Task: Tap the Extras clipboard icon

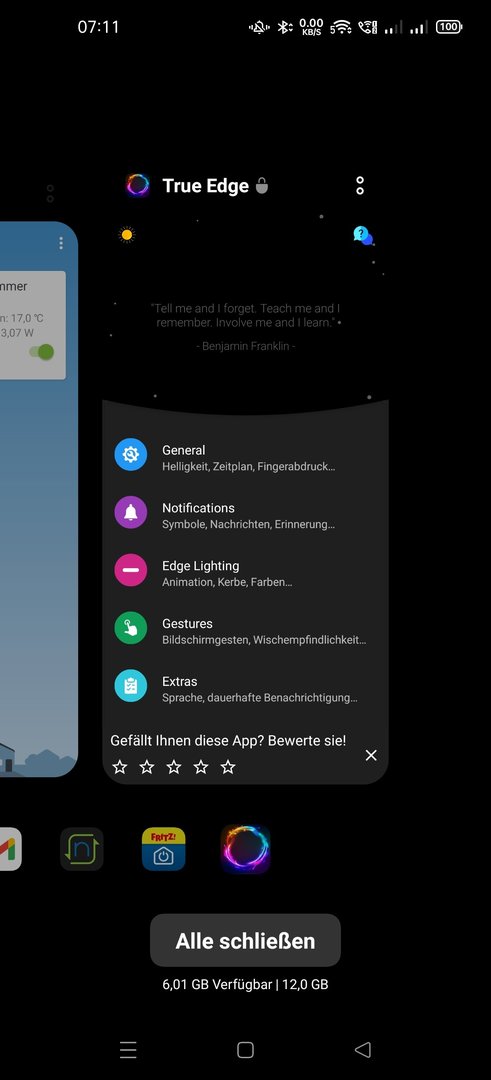Action: pyautogui.click(x=131, y=686)
